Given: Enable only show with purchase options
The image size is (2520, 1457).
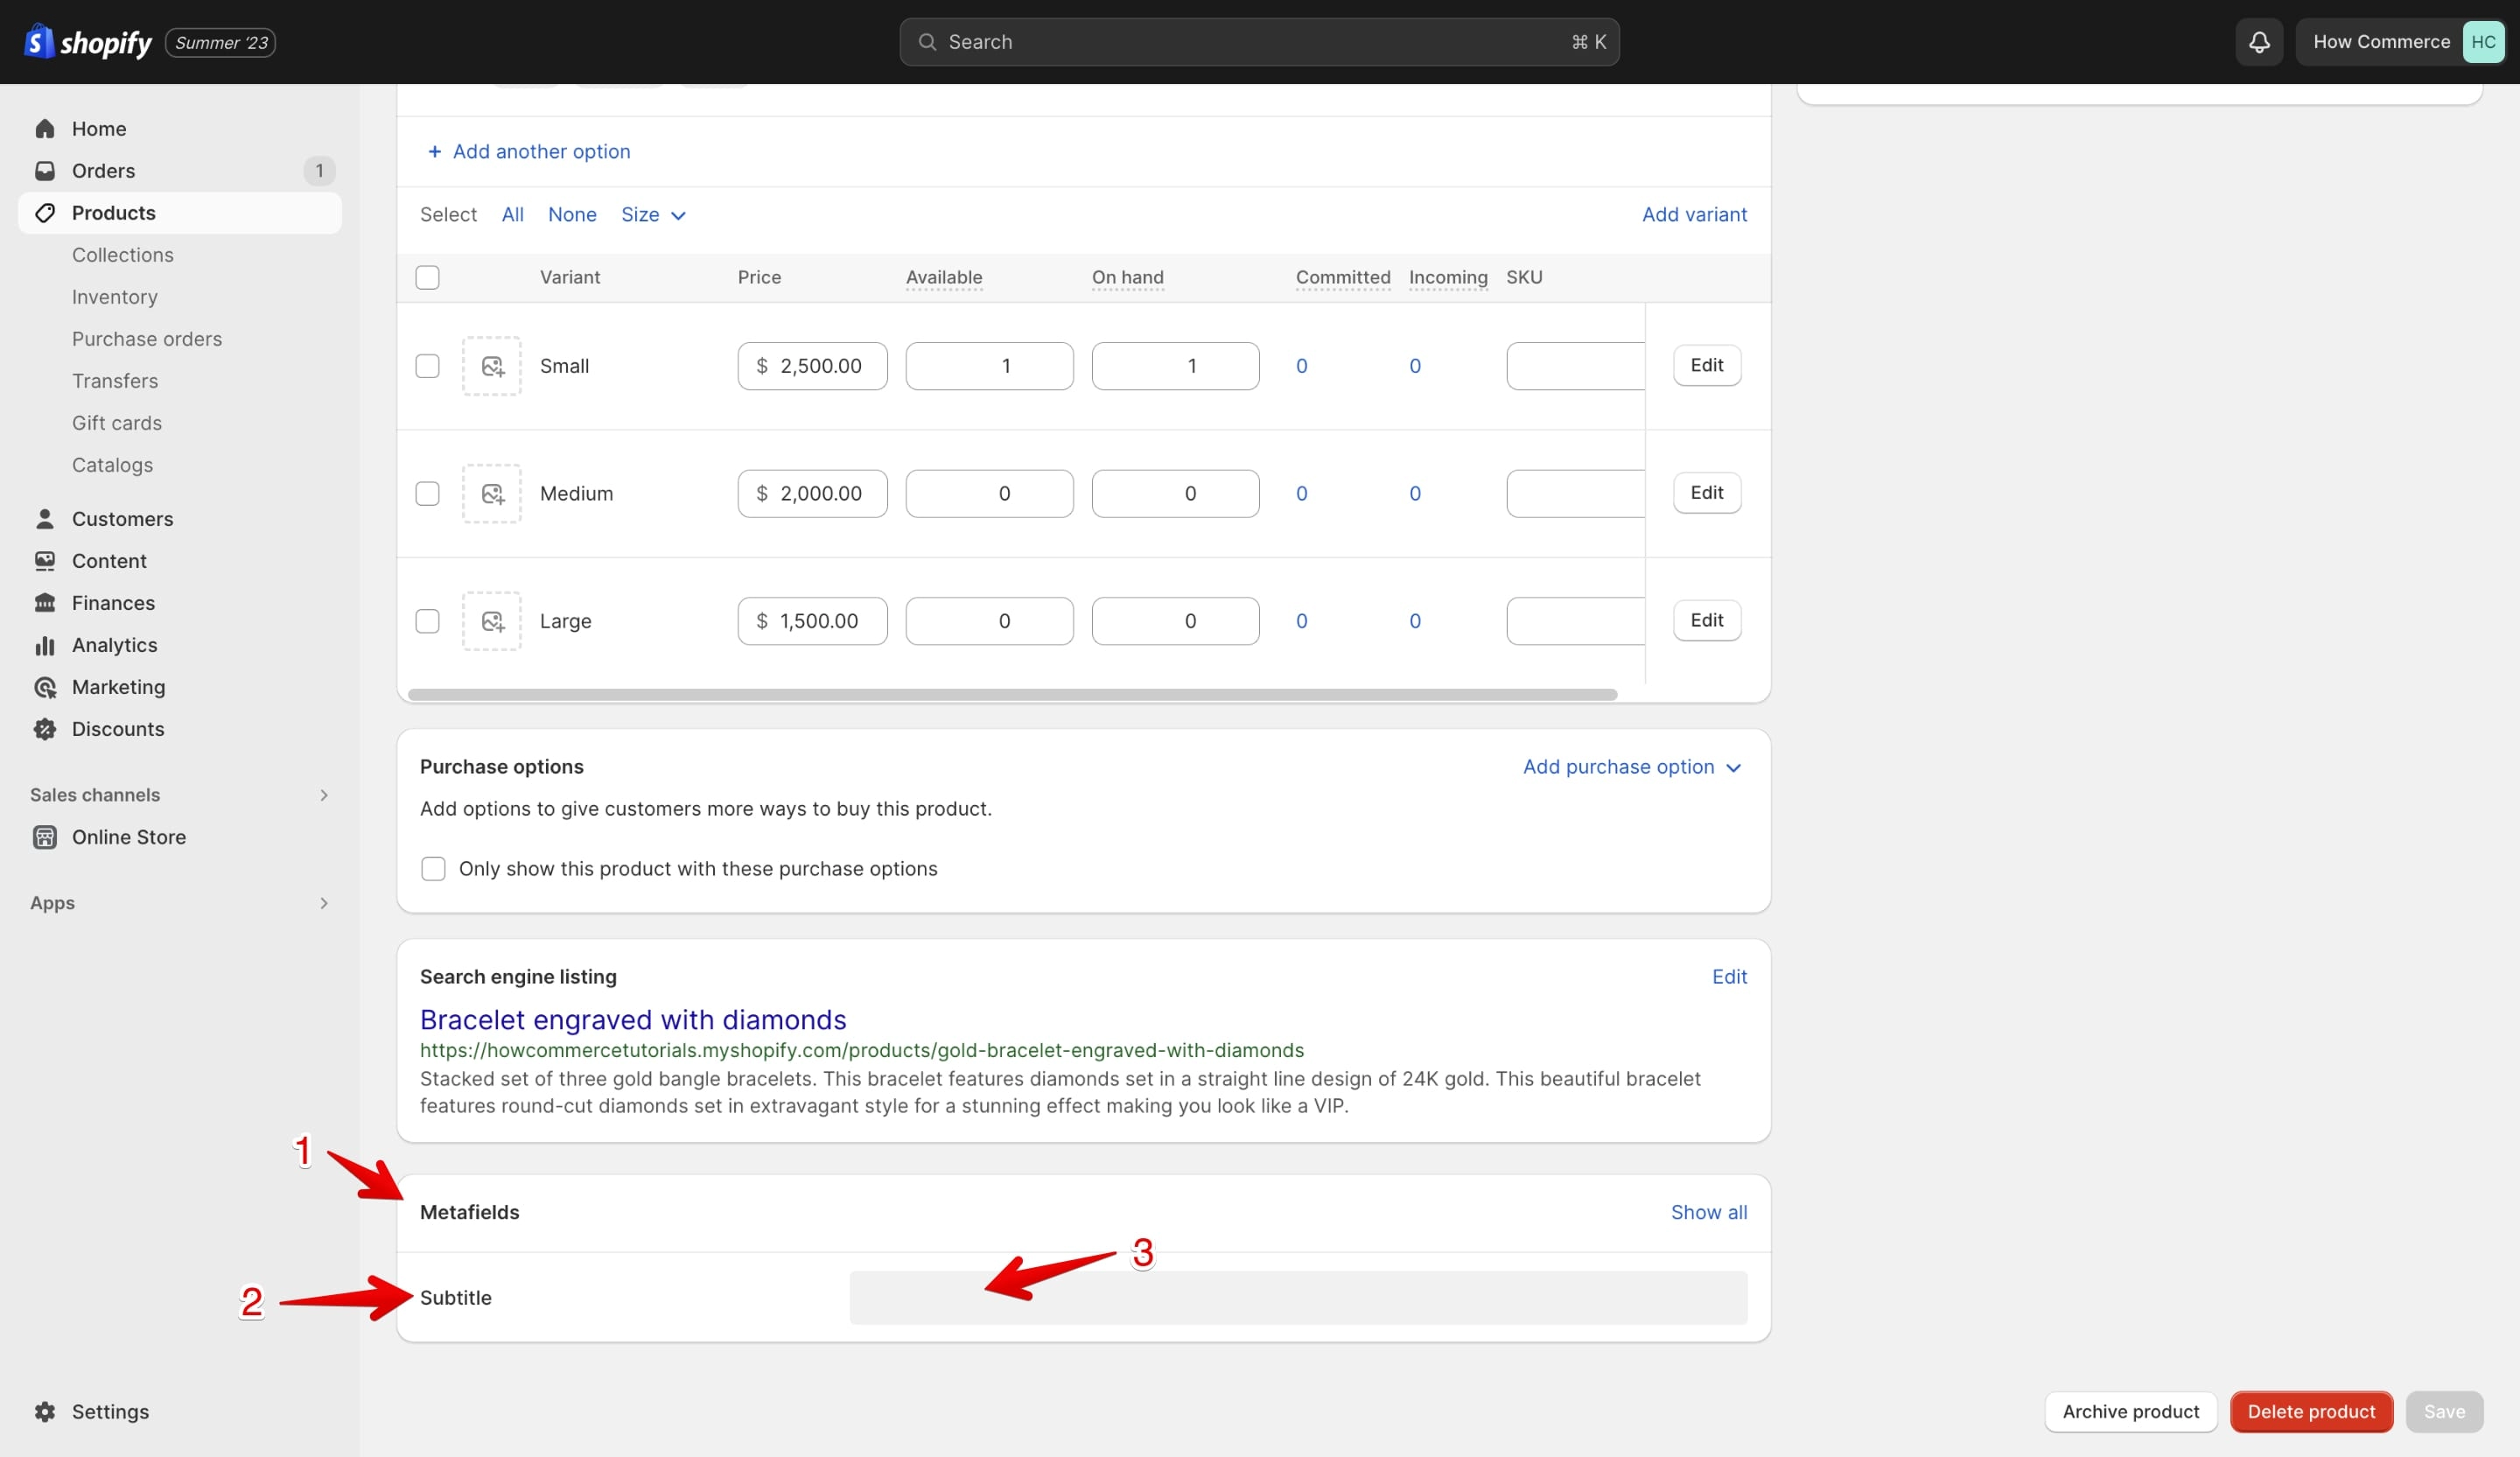Looking at the screenshot, I should 433,868.
